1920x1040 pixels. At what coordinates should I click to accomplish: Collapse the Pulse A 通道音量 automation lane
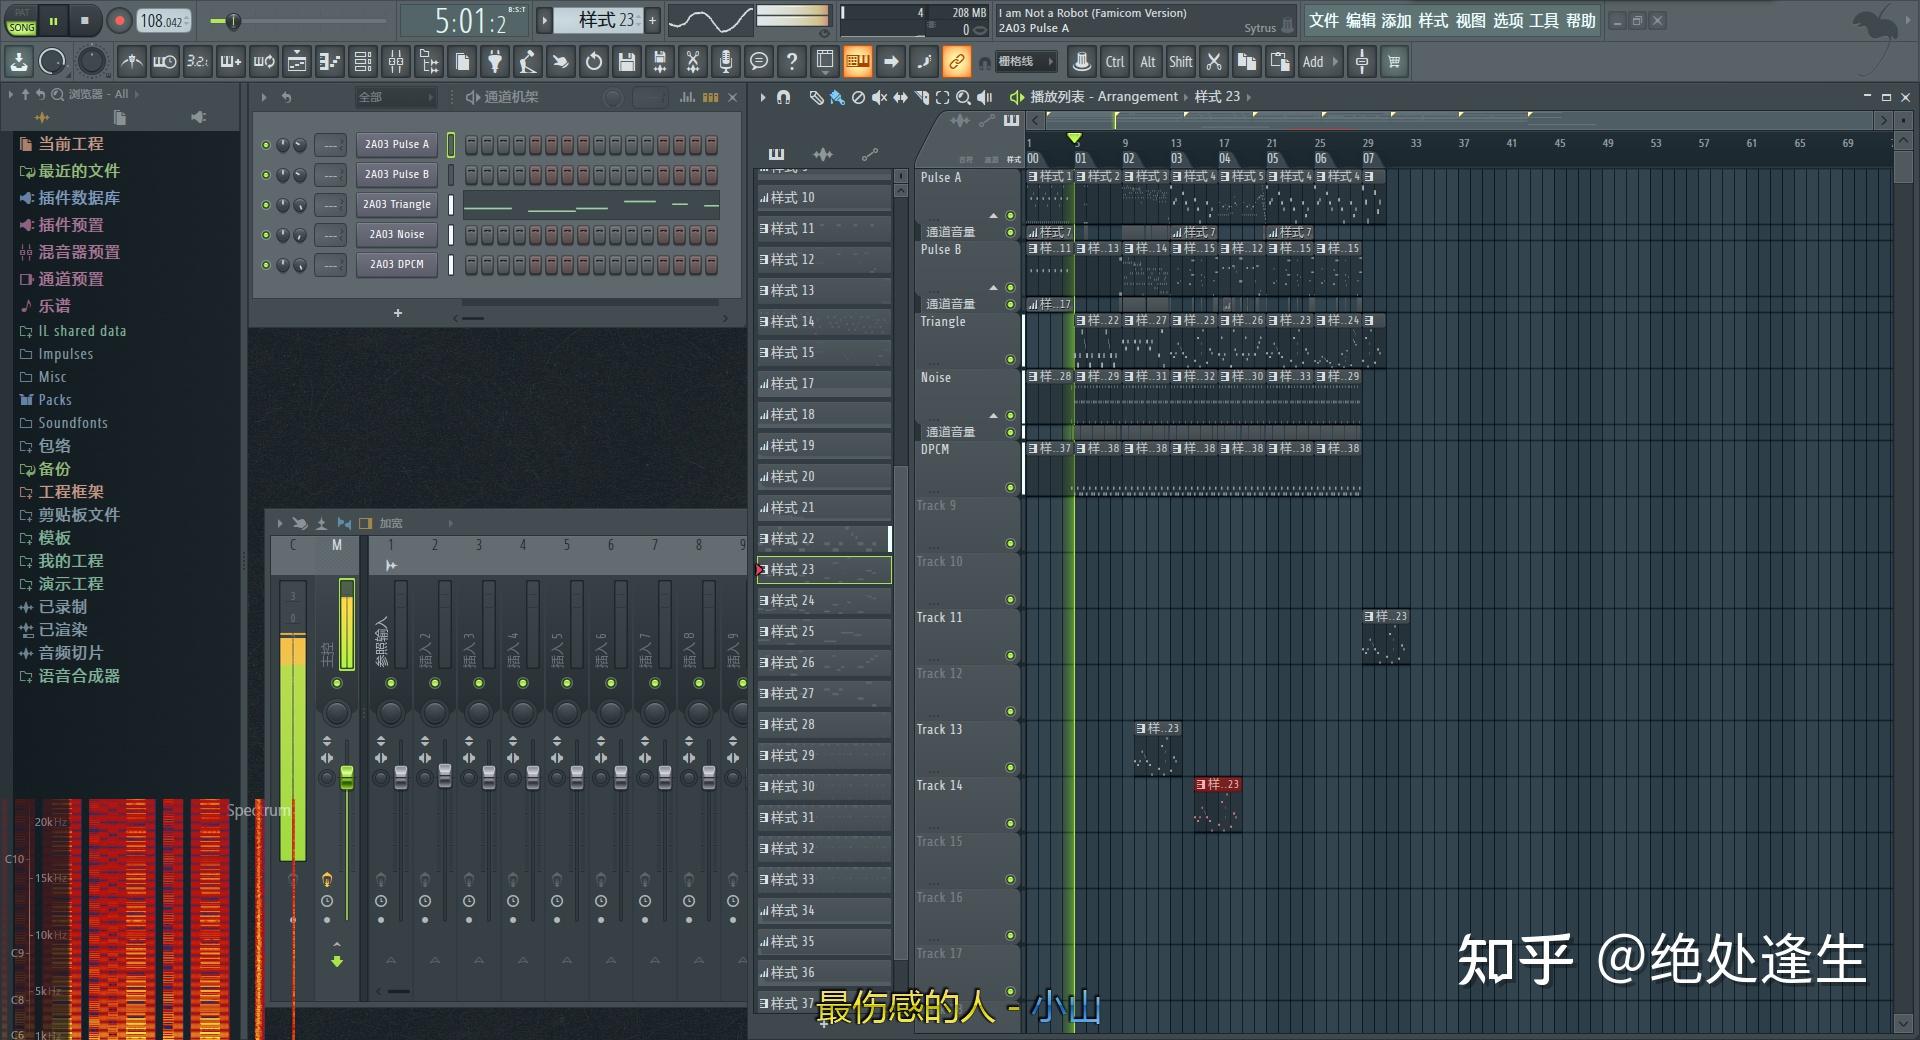tap(993, 214)
